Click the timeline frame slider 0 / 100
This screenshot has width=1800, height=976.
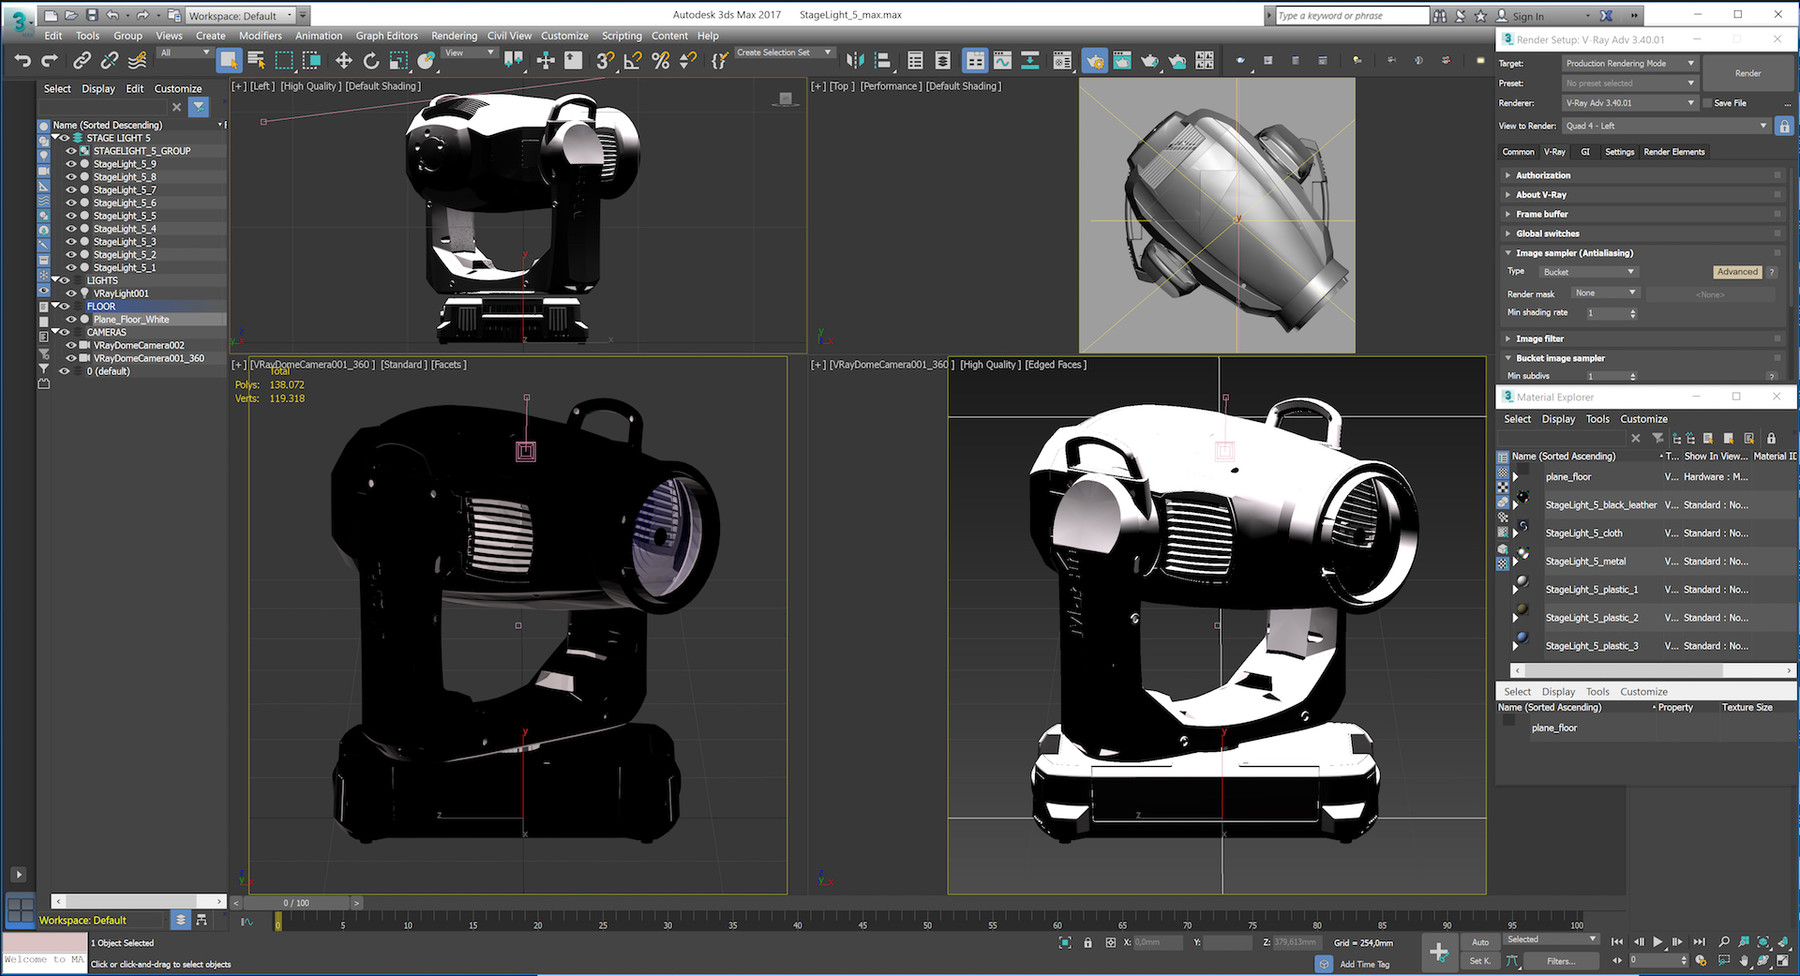pyautogui.click(x=296, y=903)
